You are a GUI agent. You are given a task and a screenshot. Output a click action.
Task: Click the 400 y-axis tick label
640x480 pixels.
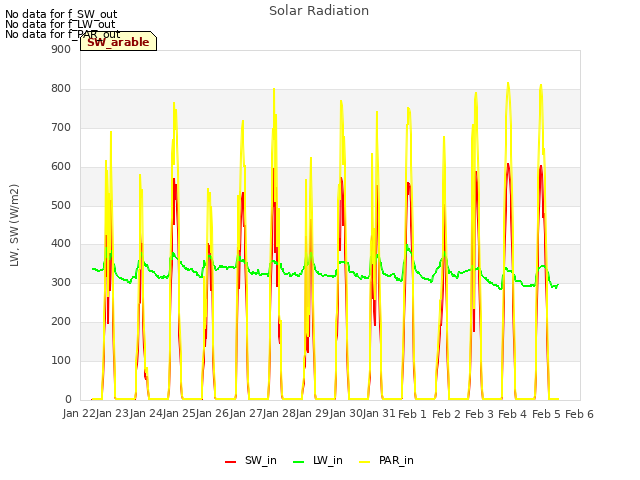pyautogui.click(x=61, y=244)
